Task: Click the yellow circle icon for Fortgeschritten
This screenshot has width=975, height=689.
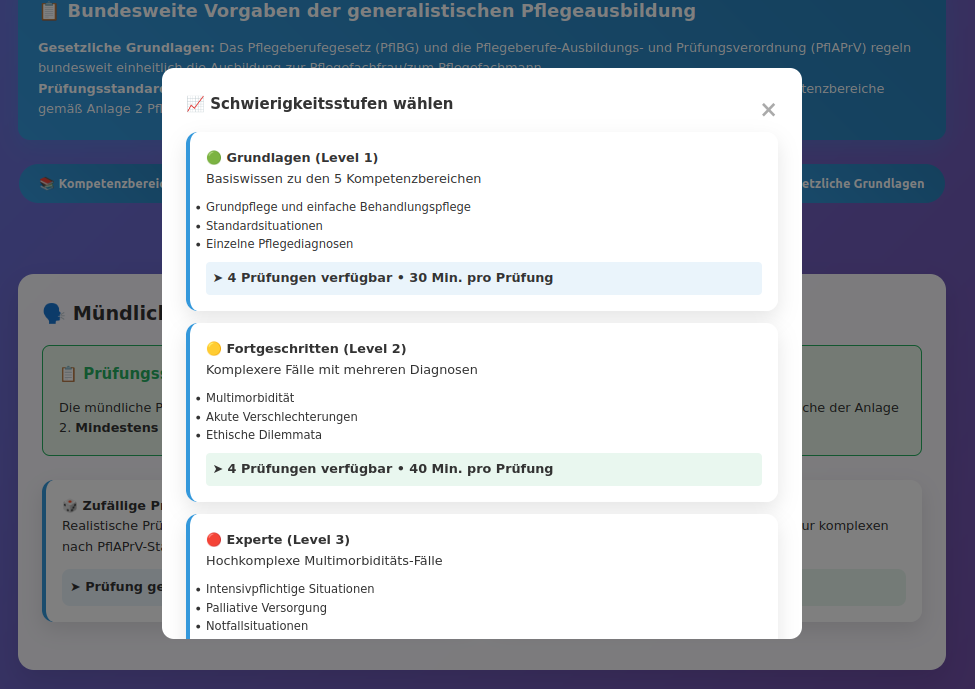Action: [x=214, y=349]
